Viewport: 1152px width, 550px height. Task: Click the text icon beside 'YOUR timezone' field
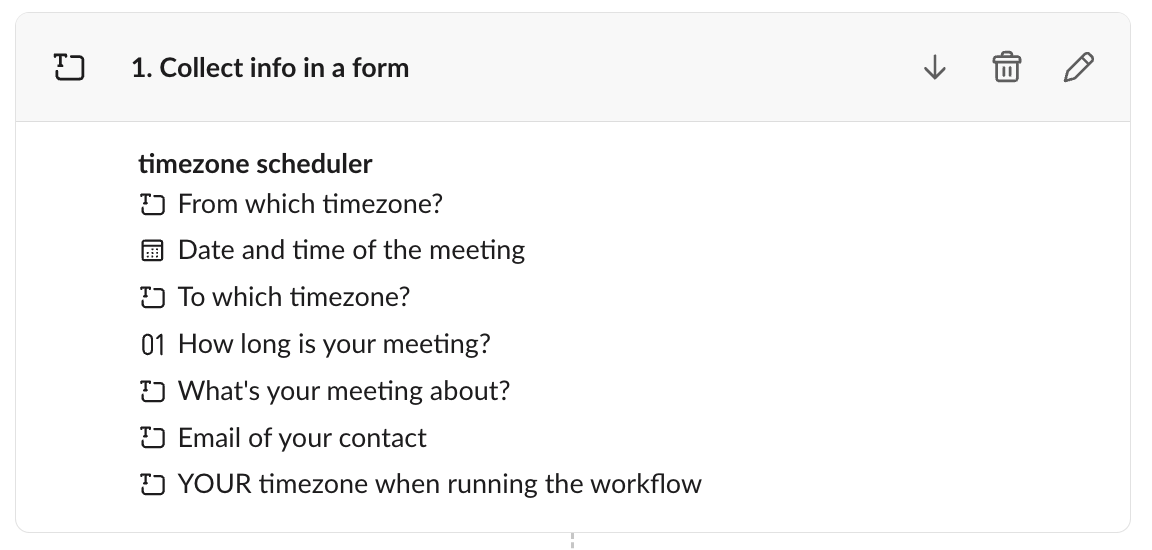152,485
